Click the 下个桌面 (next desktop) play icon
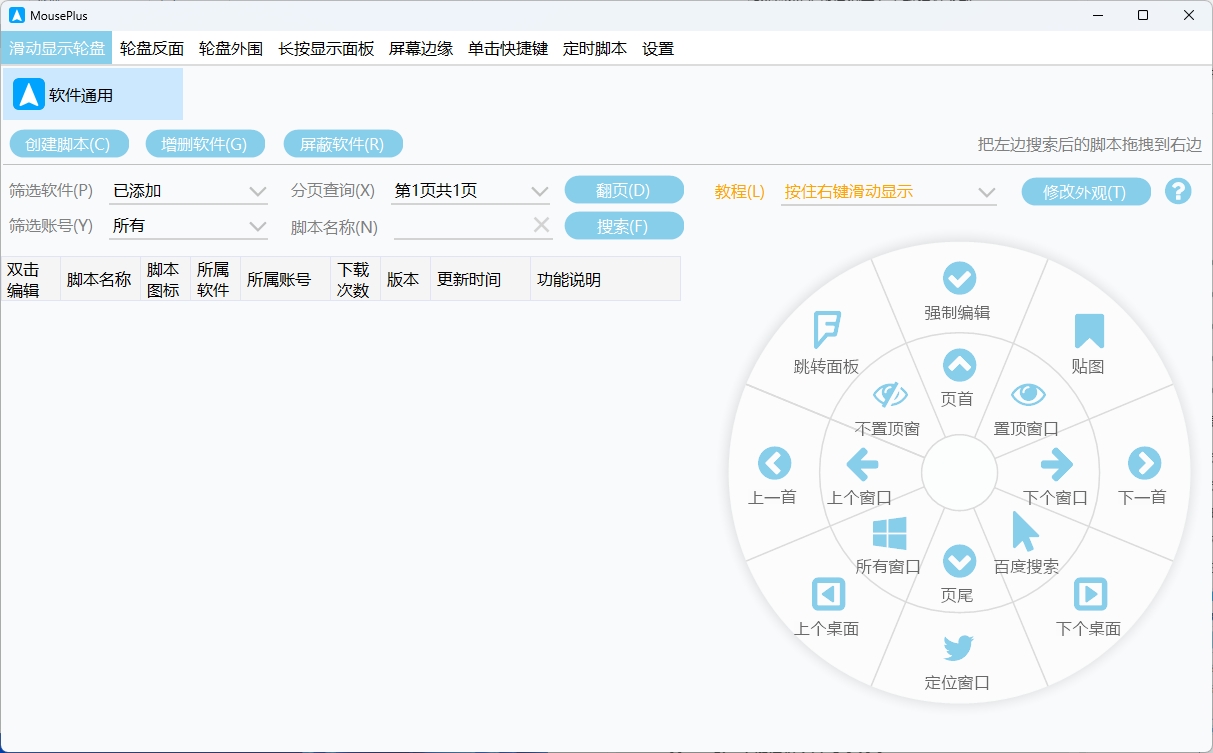1213x753 pixels. 1089,595
